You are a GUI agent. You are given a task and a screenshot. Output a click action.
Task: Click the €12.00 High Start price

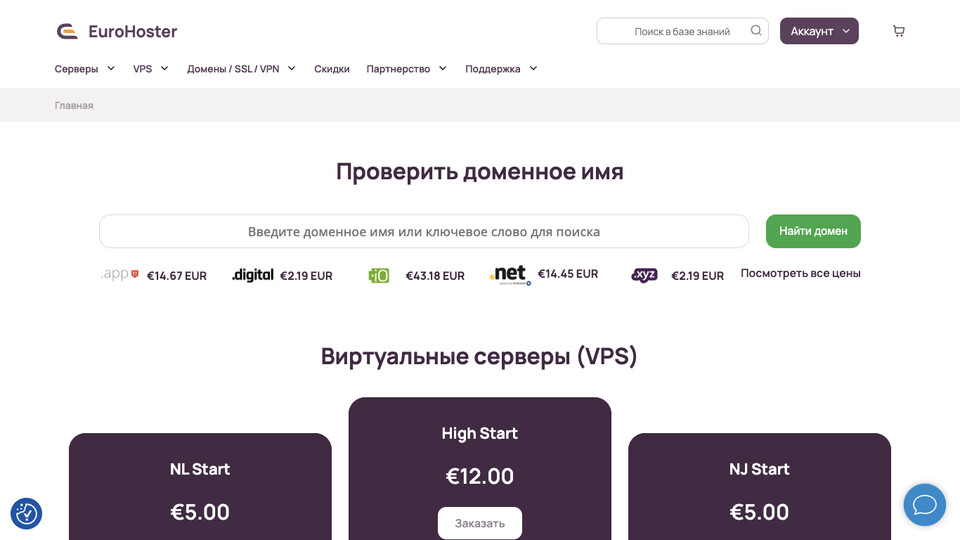(x=480, y=476)
